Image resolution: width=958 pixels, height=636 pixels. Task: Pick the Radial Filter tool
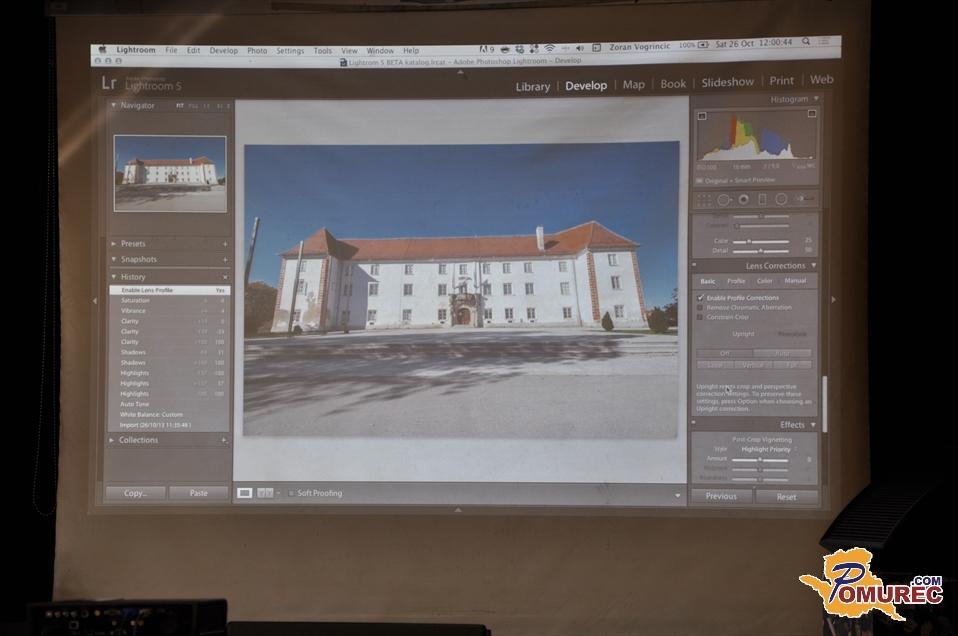tap(781, 199)
